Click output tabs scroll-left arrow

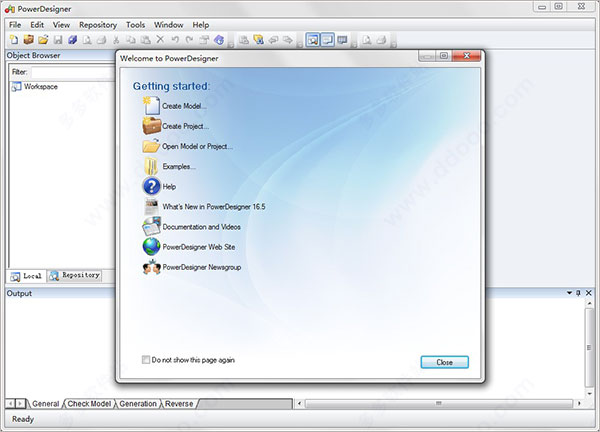[x=10, y=403]
